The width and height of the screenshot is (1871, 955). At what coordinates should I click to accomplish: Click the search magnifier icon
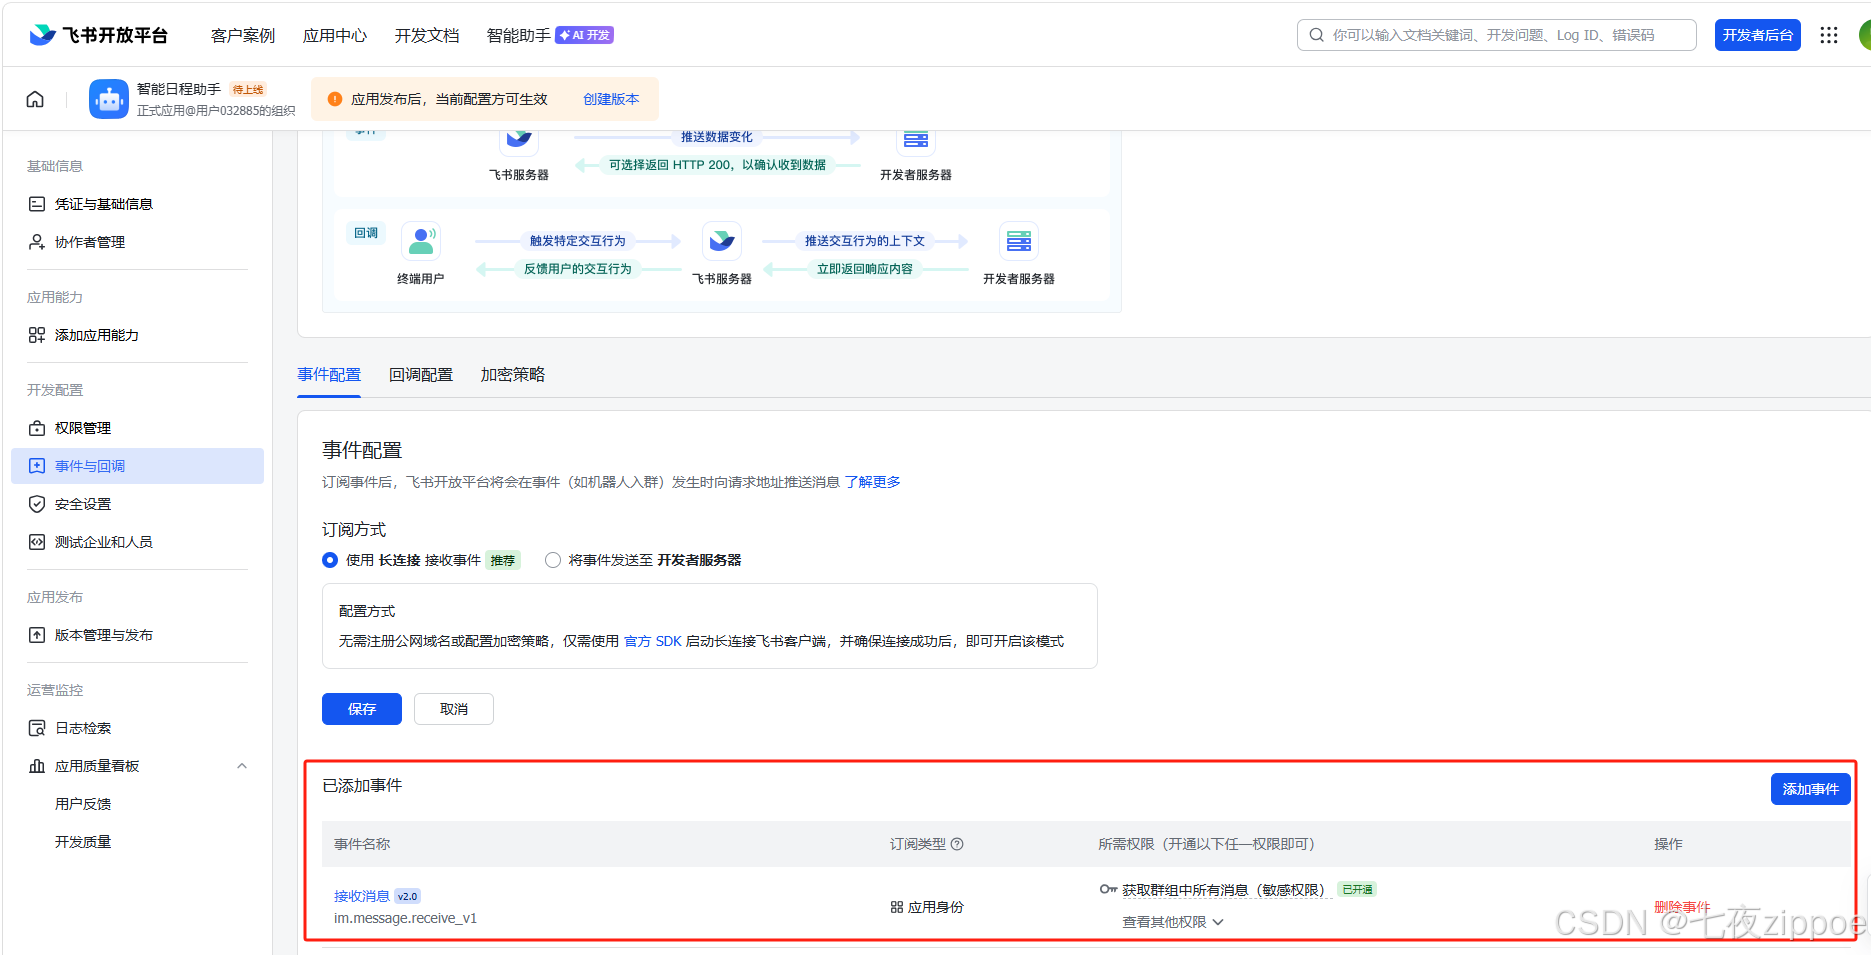coord(1316,35)
